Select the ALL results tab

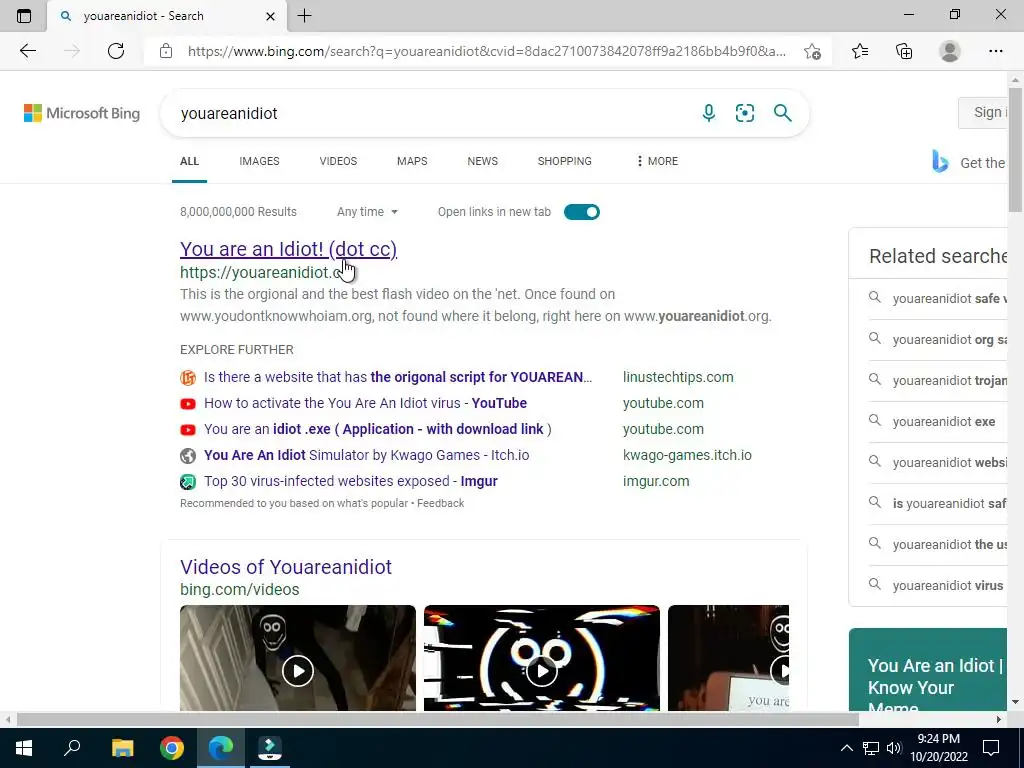click(x=189, y=161)
